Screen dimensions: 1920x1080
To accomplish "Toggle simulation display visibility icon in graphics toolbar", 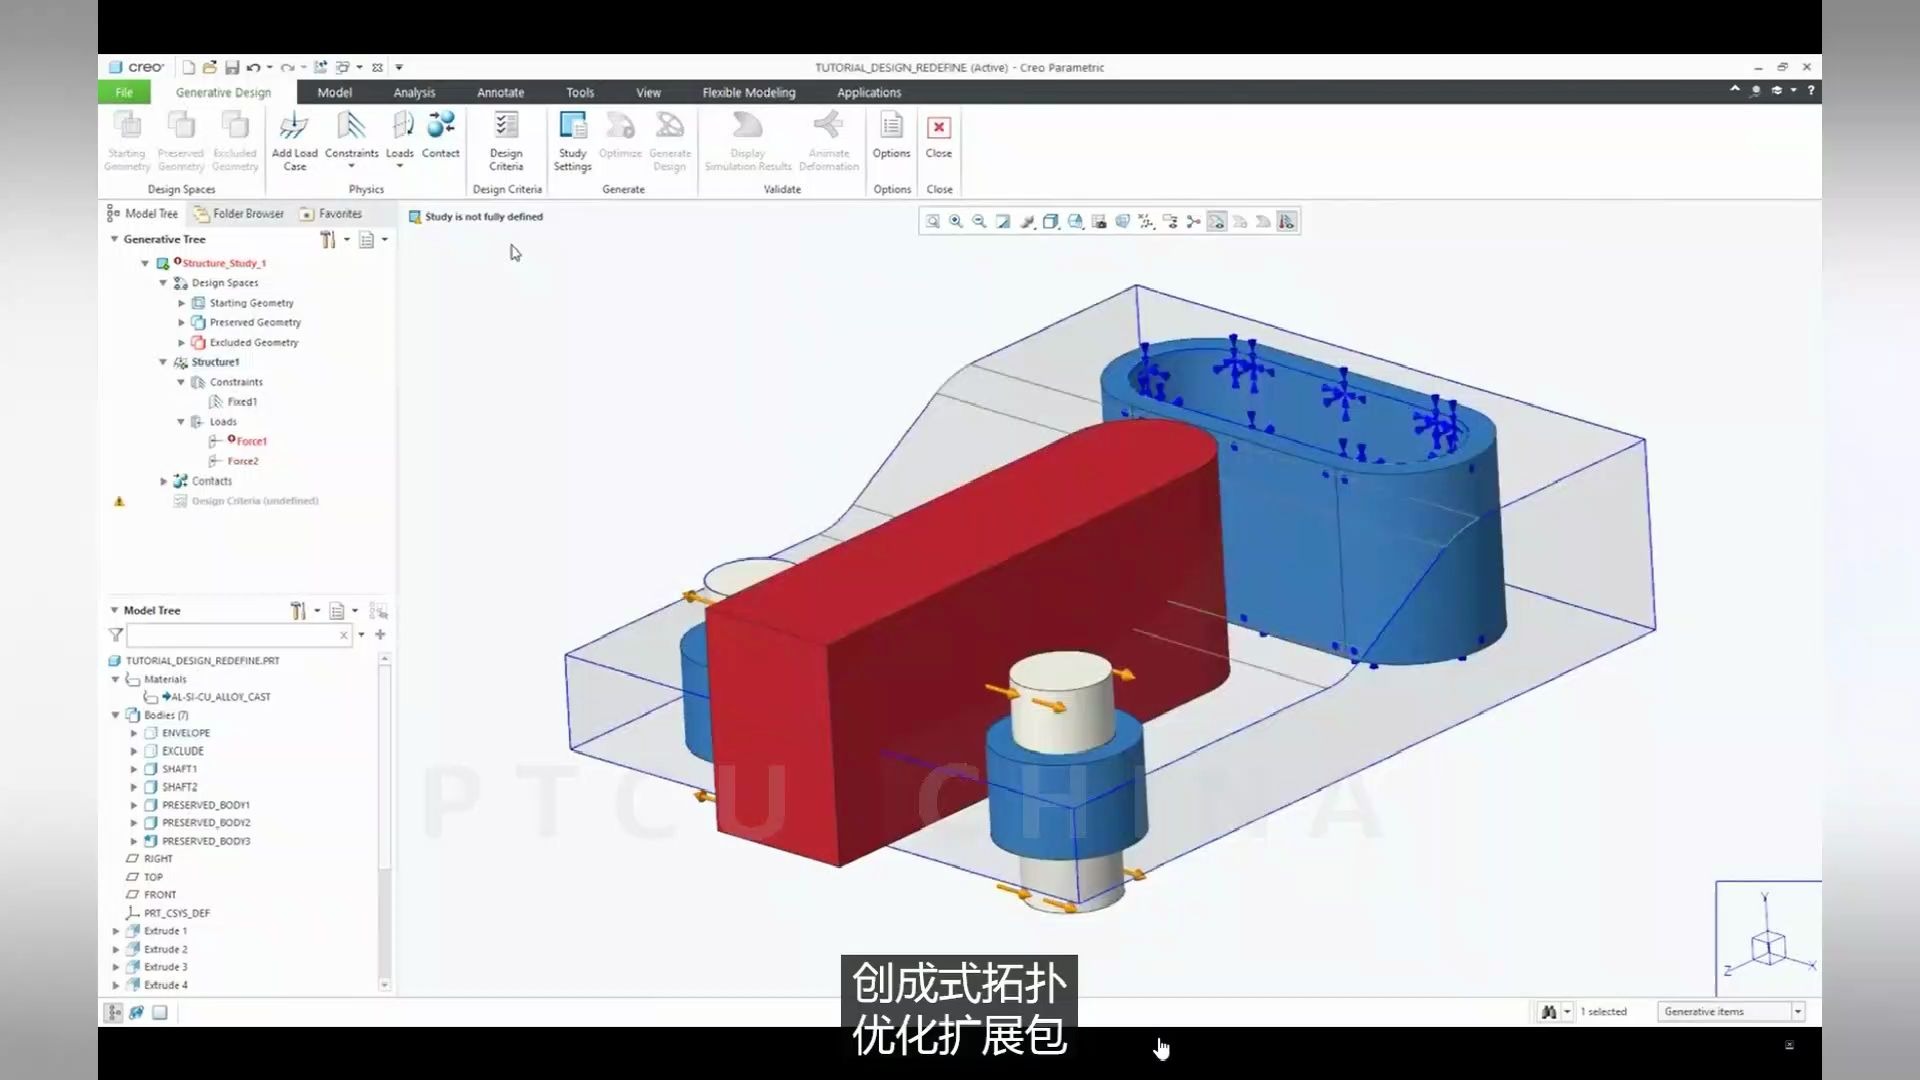I will coord(1287,222).
